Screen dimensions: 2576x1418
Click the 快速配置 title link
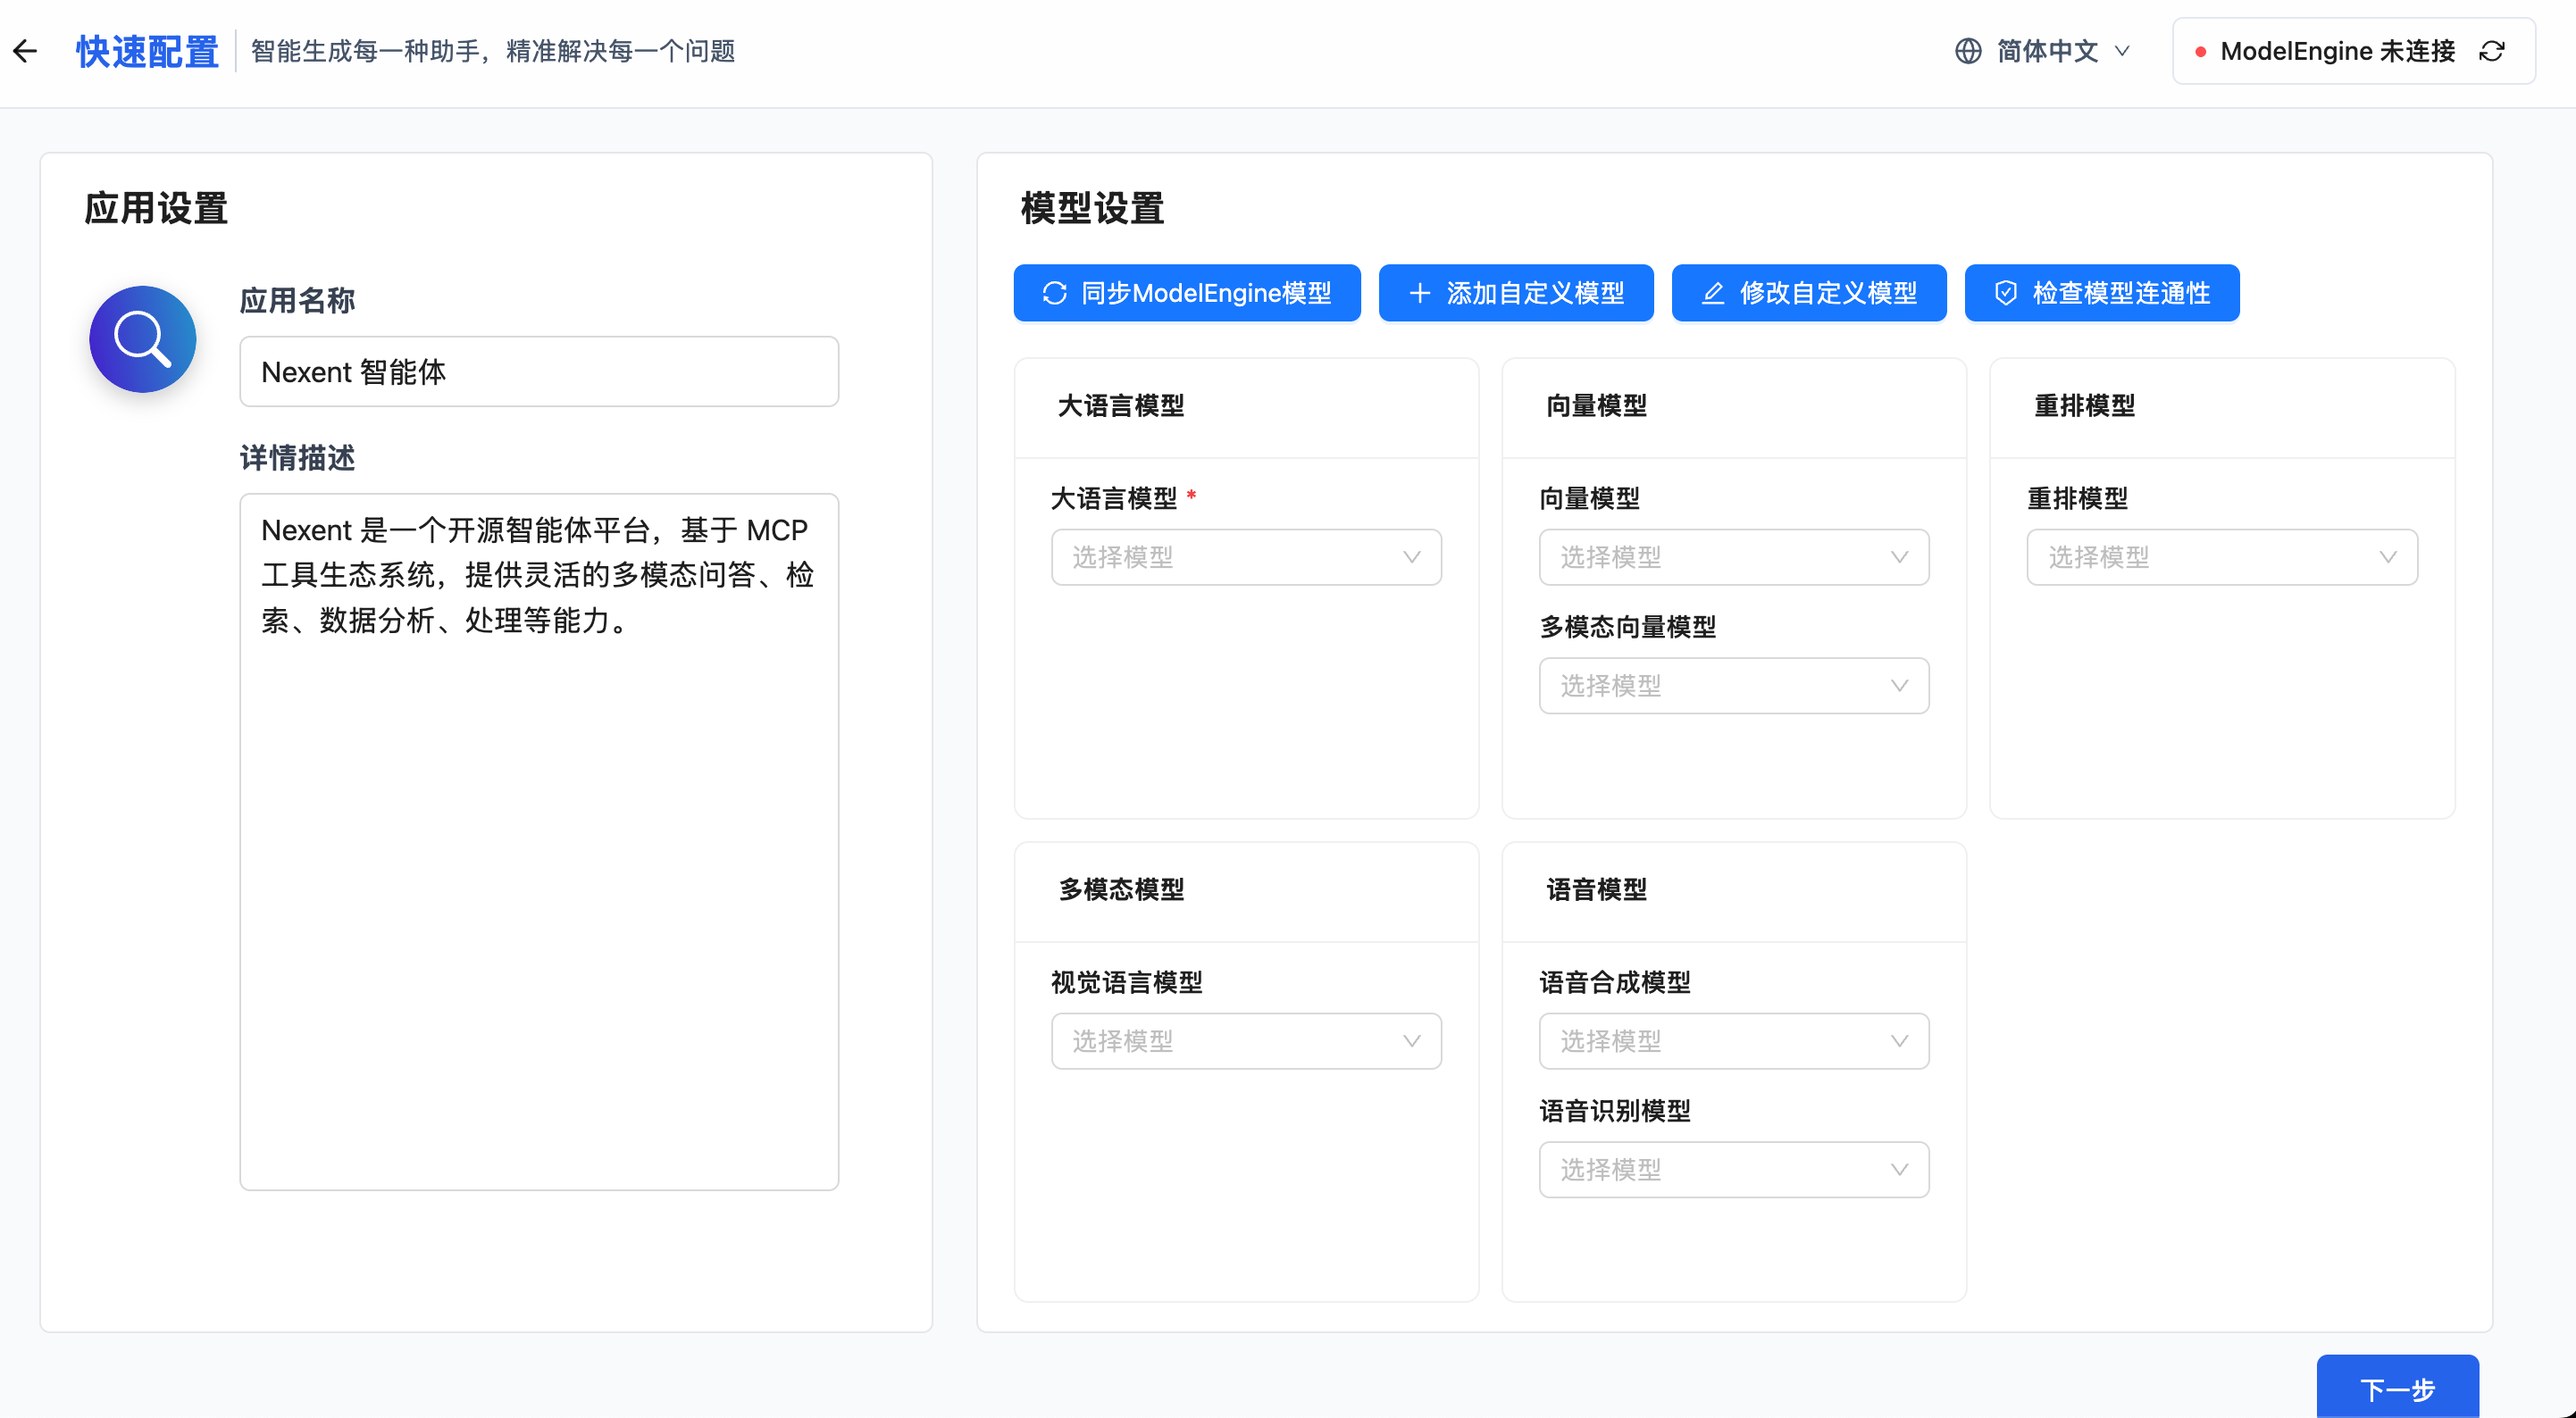pos(147,51)
